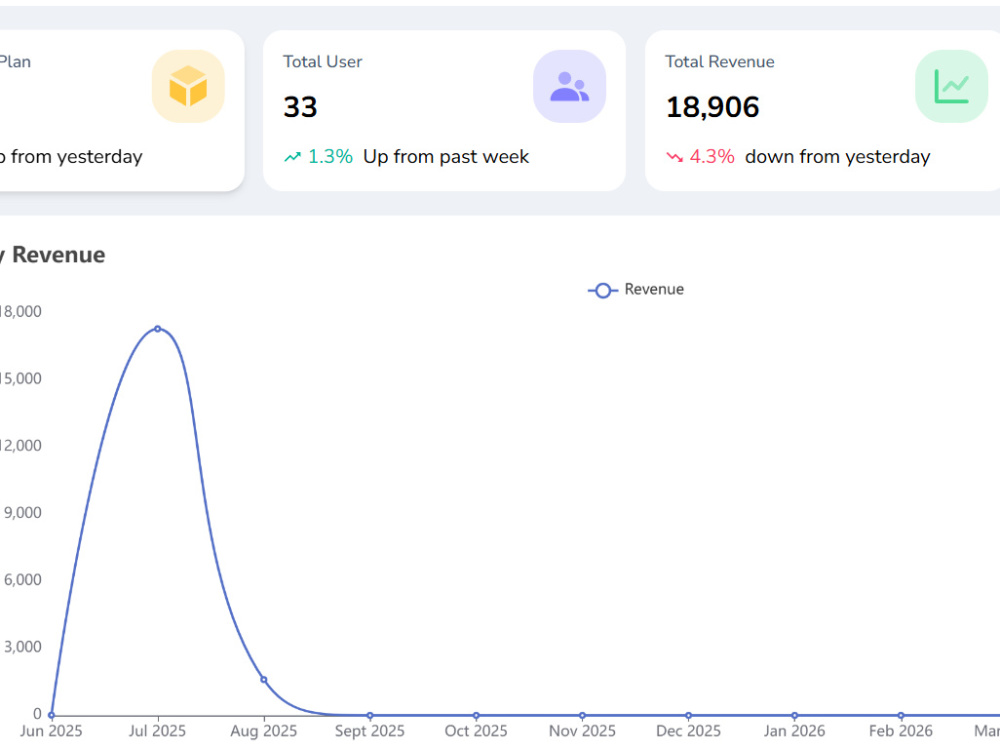Click the Jul 2025 axis label
Viewport: 1000px width, 750px height.
tap(157, 731)
